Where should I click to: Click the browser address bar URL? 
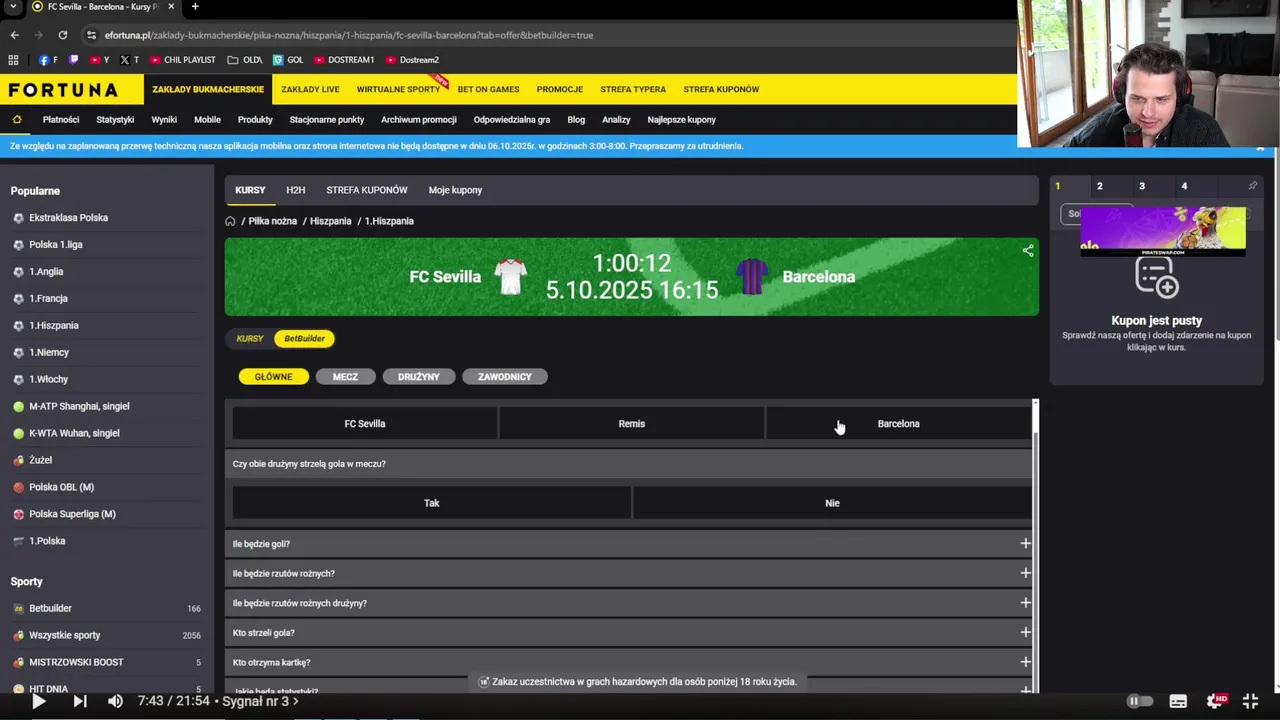(348, 35)
